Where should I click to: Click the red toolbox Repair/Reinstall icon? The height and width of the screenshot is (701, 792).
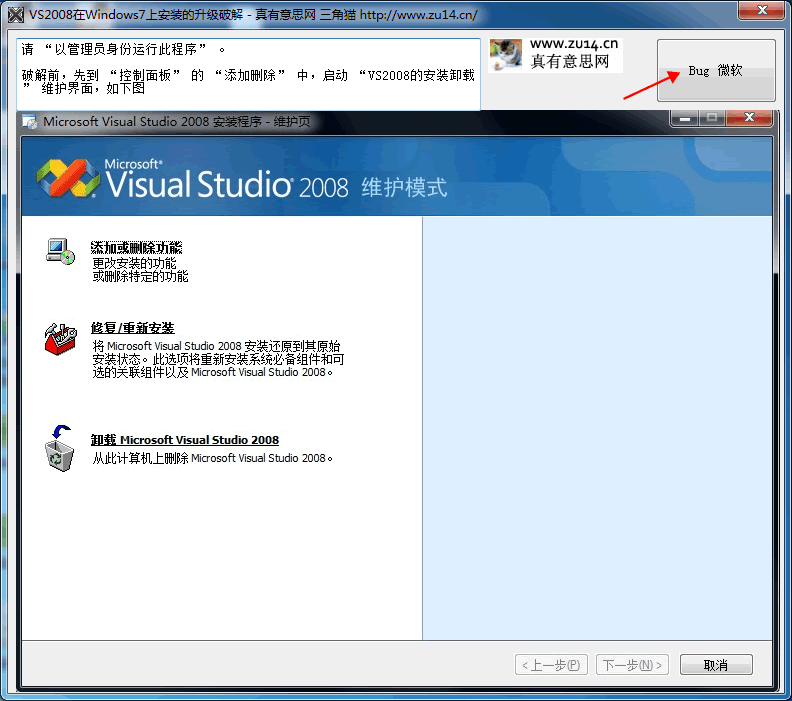59,338
